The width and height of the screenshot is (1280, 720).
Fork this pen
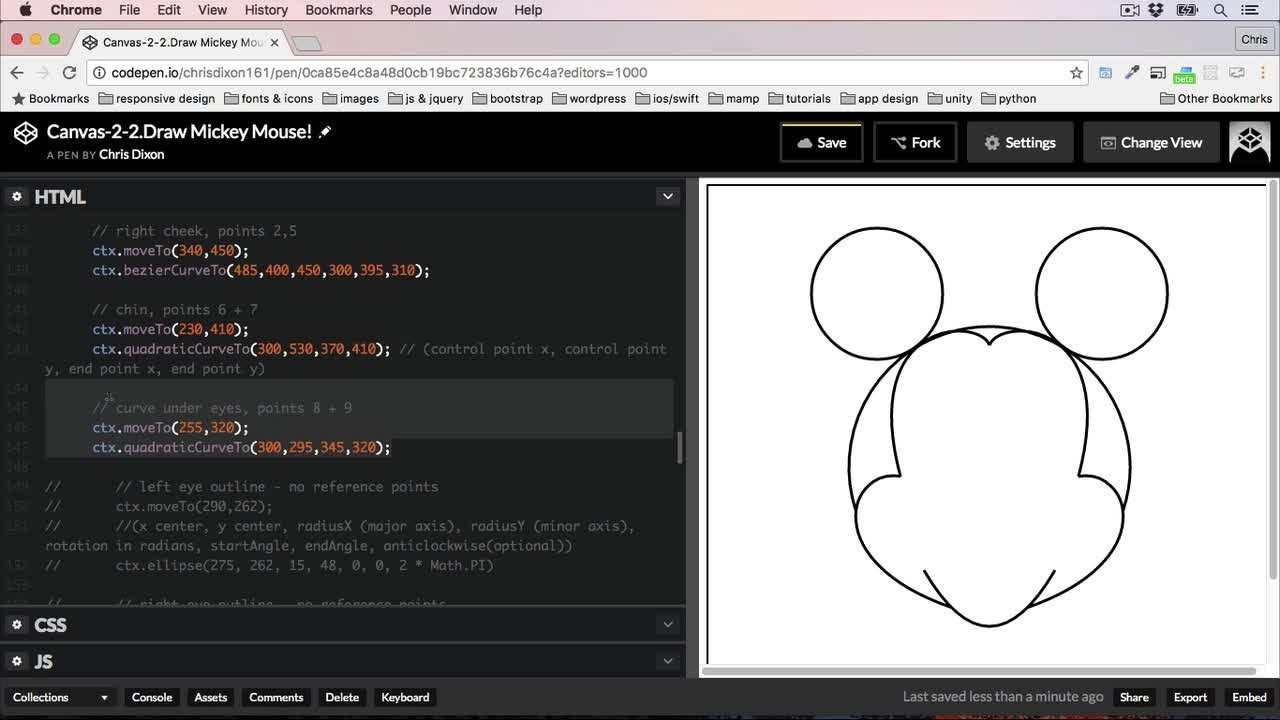point(915,142)
